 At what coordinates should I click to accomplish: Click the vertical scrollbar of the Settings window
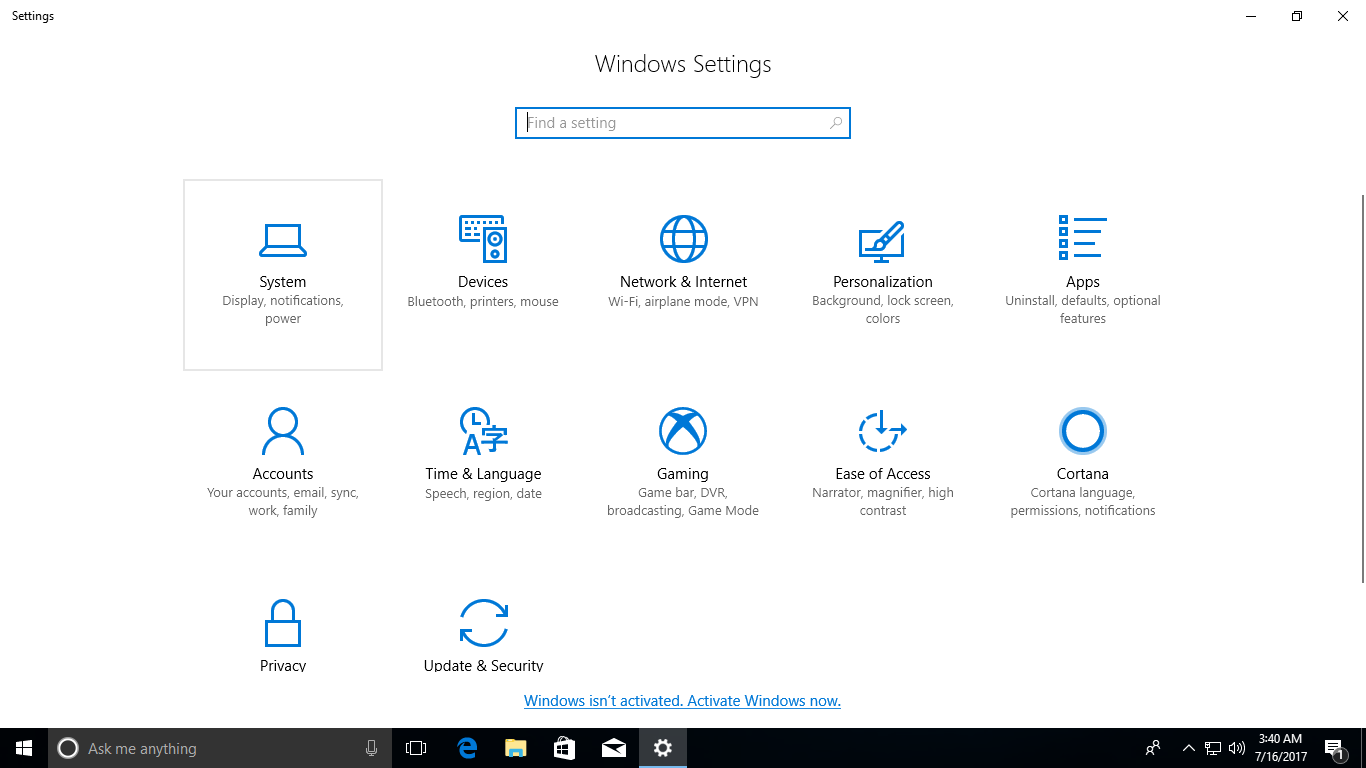[x=1362, y=388]
